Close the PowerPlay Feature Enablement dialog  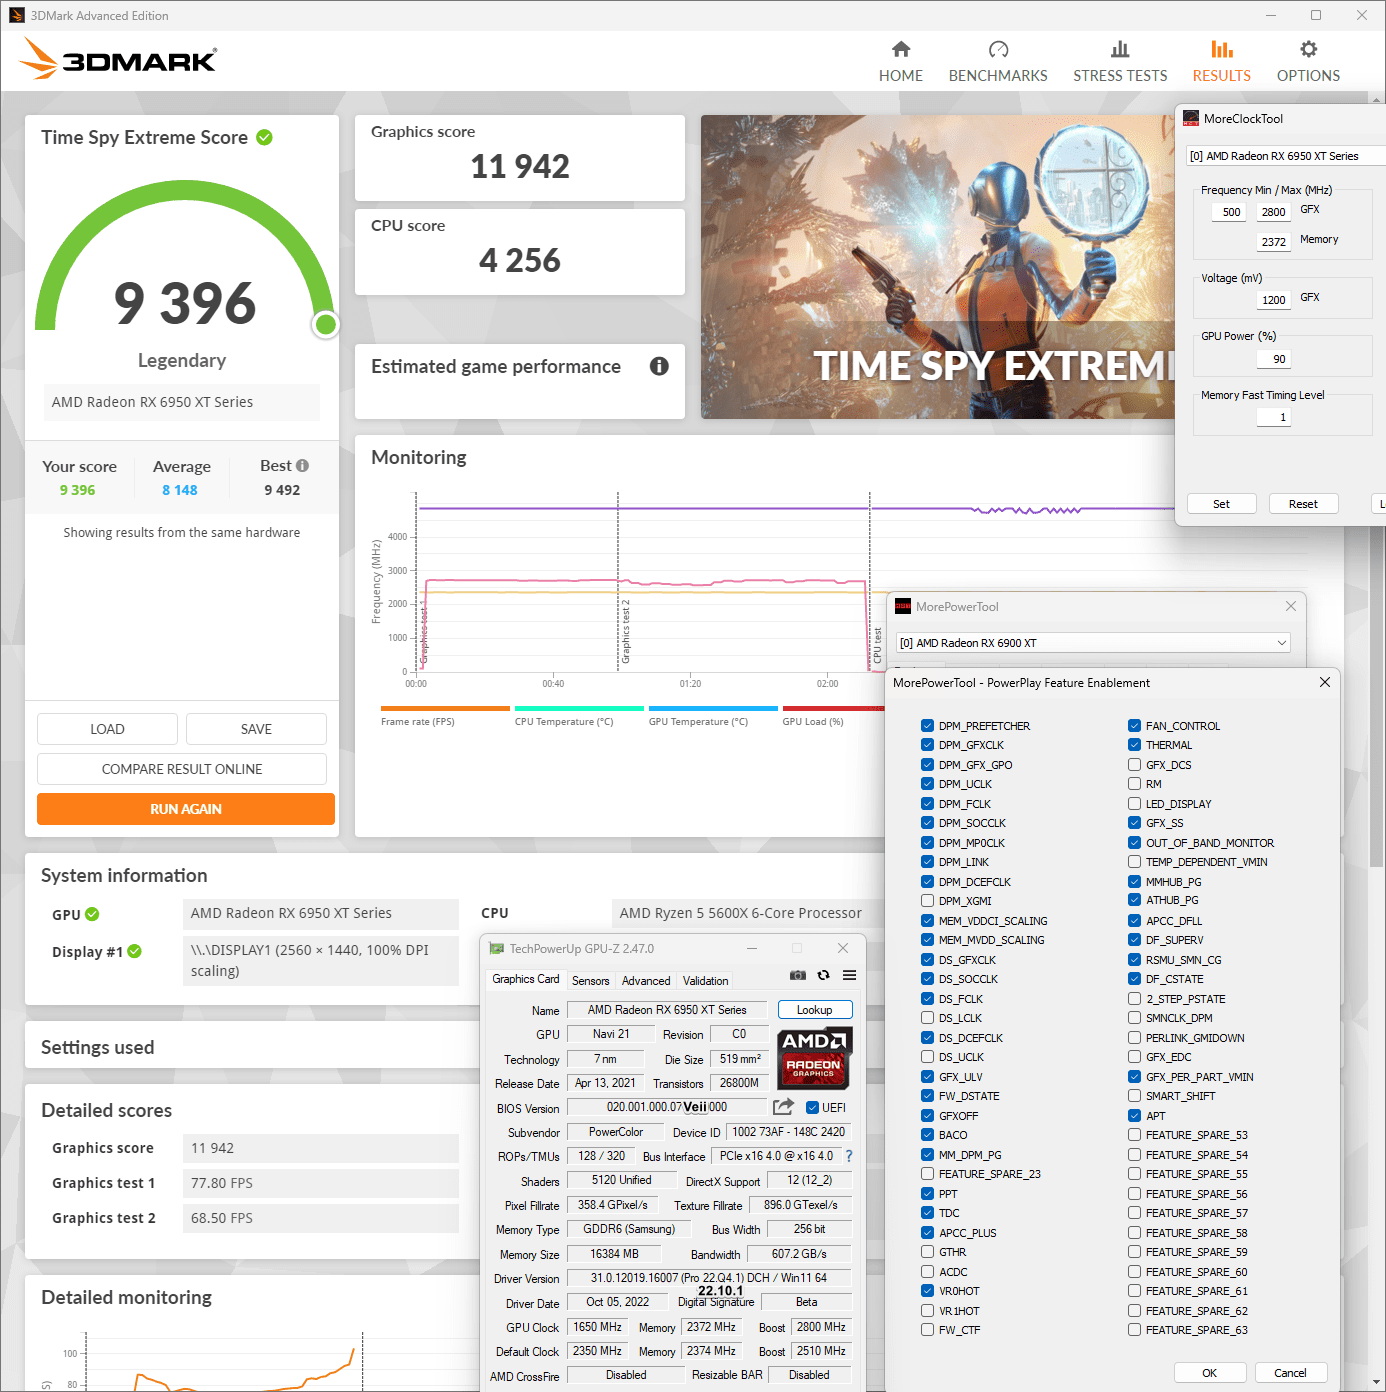click(1325, 682)
